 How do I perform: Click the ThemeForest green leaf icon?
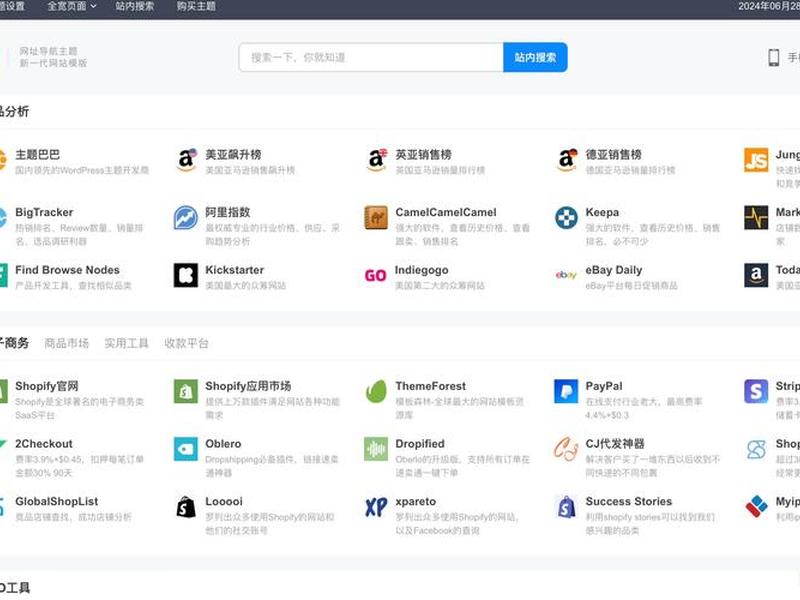click(x=376, y=391)
